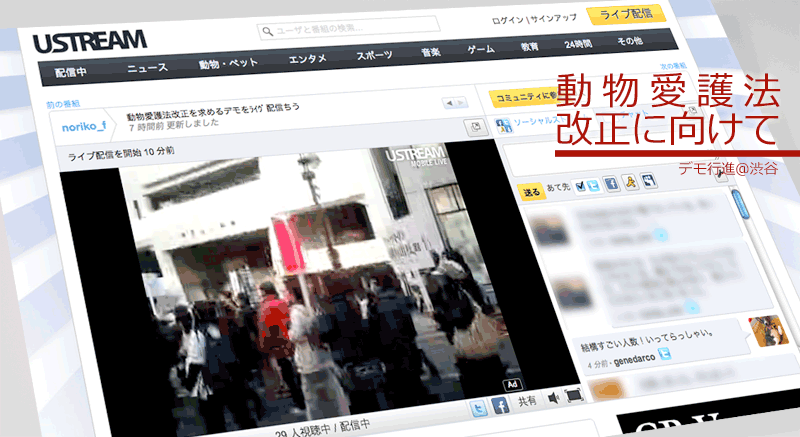Open the 動物・ペット category tab
Screen dimensions: 800x437
pyautogui.click(x=228, y=63)
